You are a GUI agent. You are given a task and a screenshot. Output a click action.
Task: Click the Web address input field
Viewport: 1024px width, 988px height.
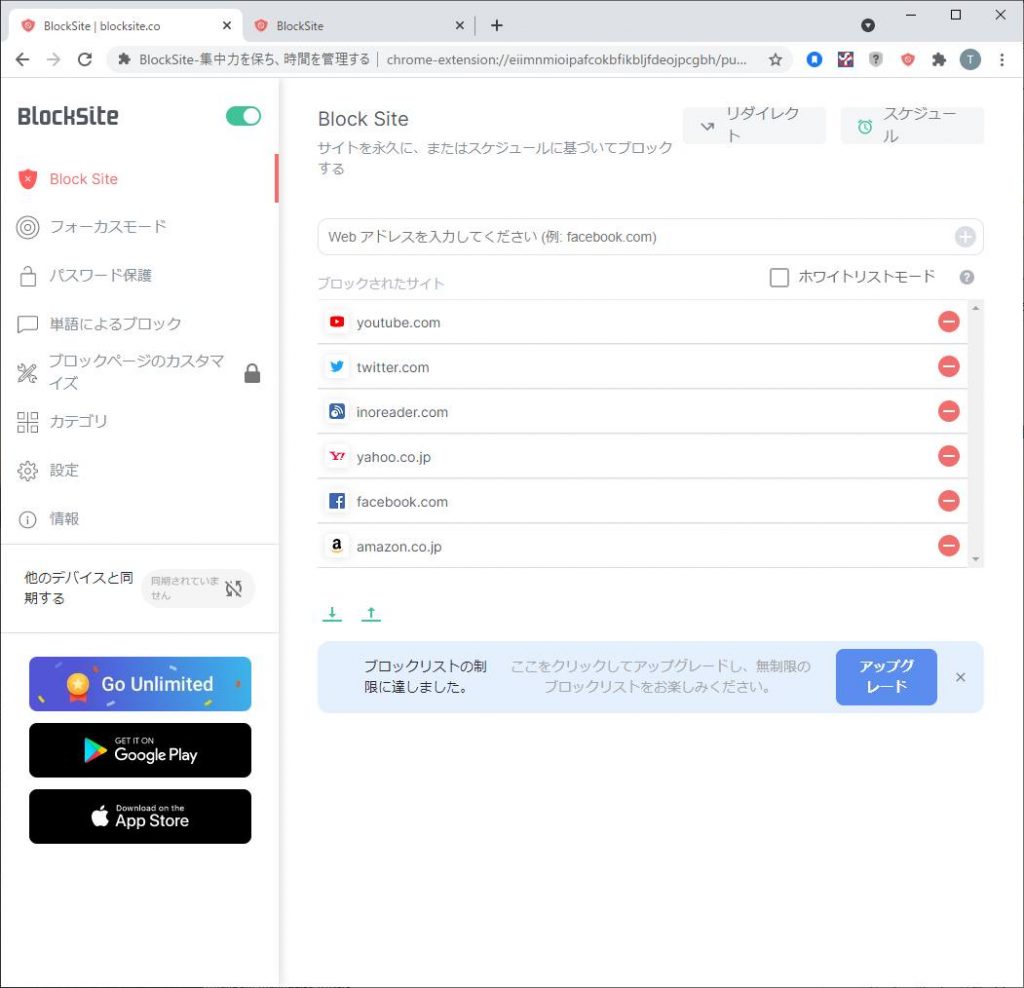tap(635, 237)
